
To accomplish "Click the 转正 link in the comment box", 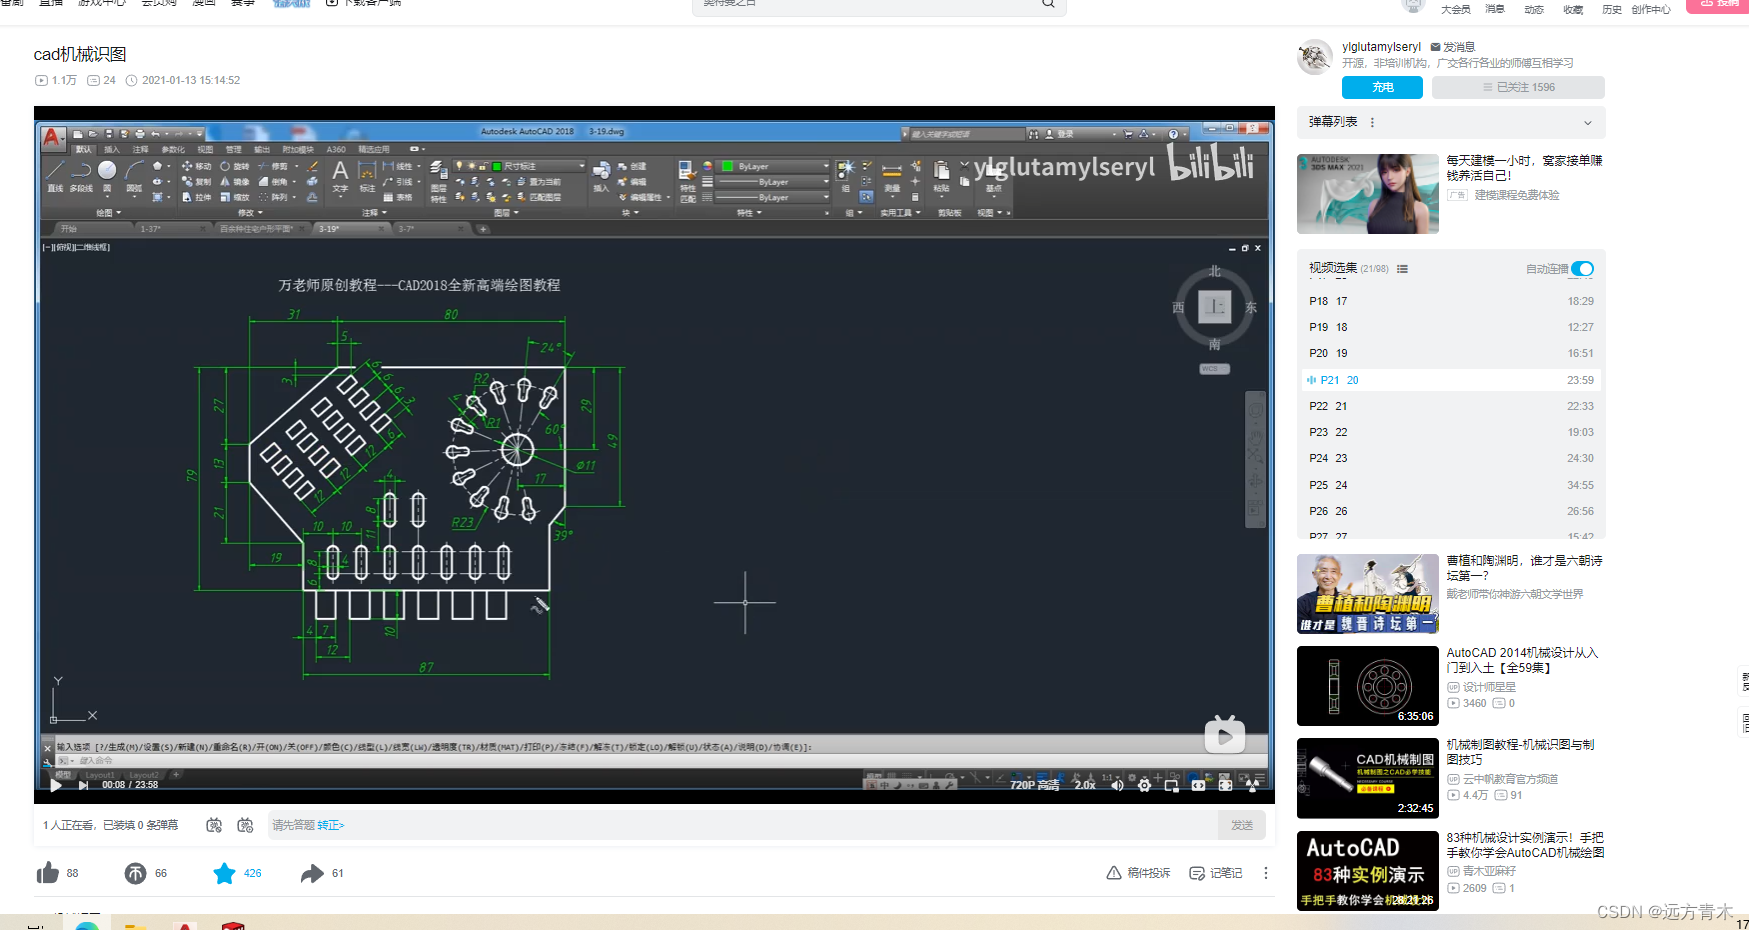I will click(331, 825).
